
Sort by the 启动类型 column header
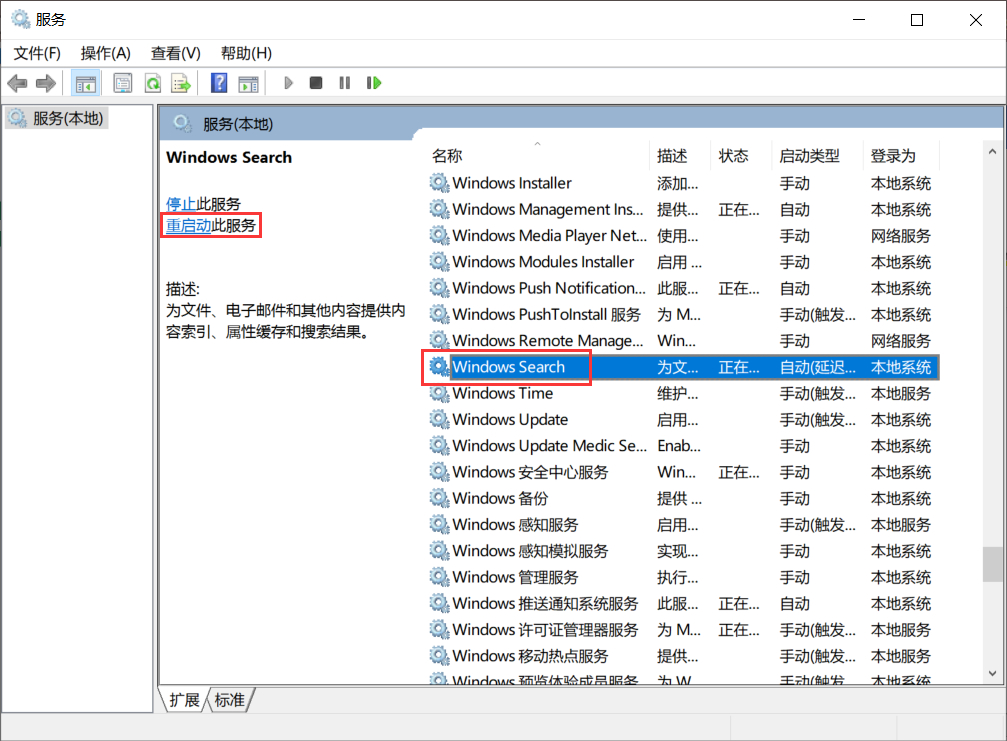click(809, 156)
